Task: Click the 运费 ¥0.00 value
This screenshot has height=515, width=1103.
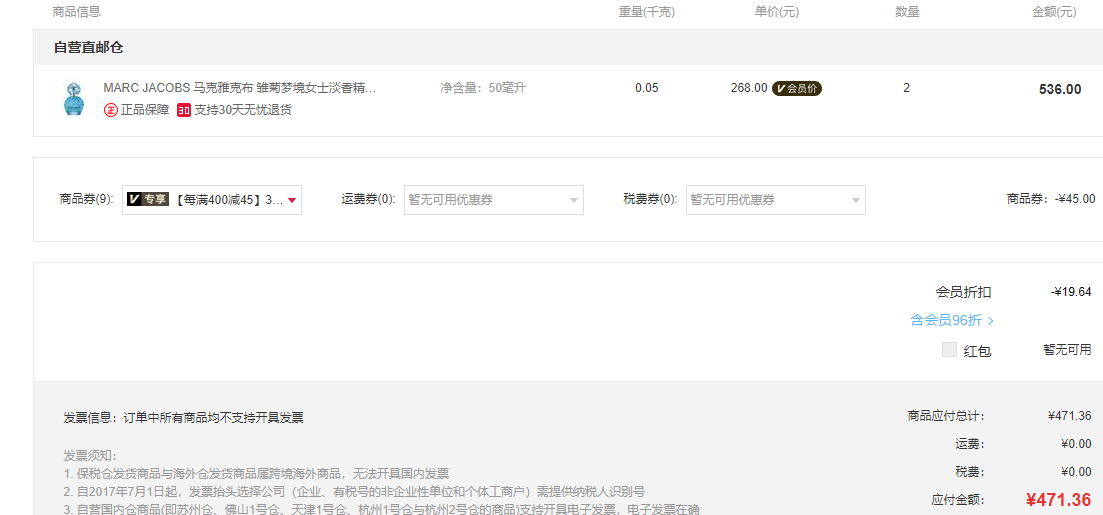Action: coord(1076,444)
